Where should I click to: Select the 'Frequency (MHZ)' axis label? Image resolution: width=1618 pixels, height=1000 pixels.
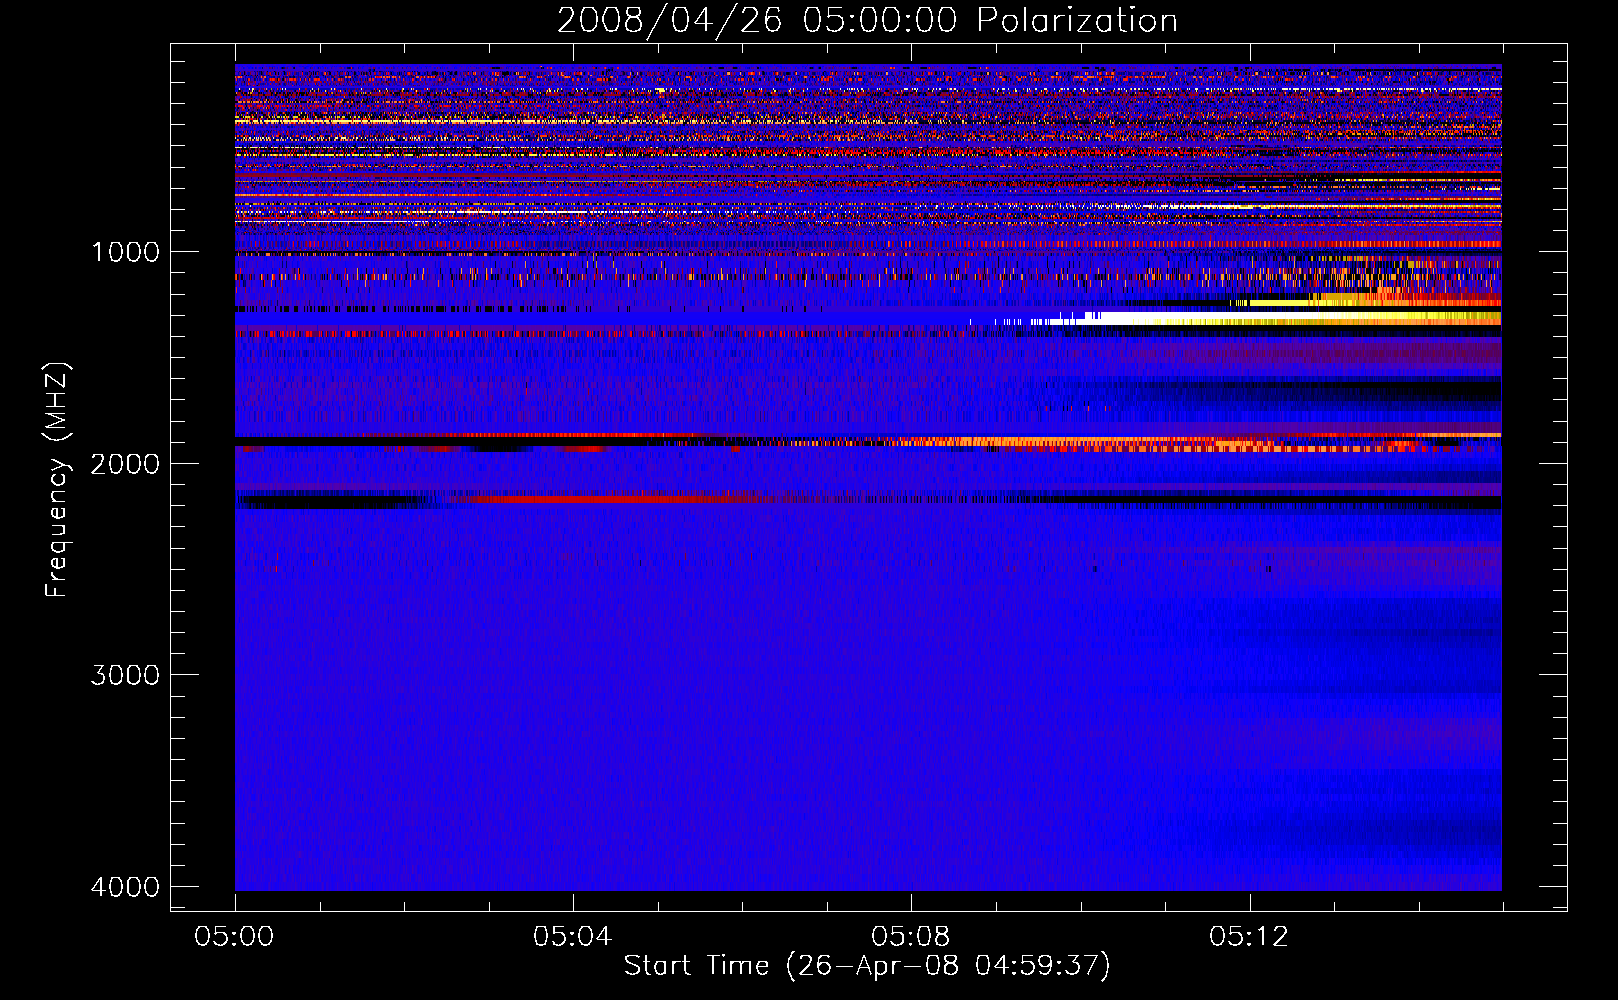[58, 480]
